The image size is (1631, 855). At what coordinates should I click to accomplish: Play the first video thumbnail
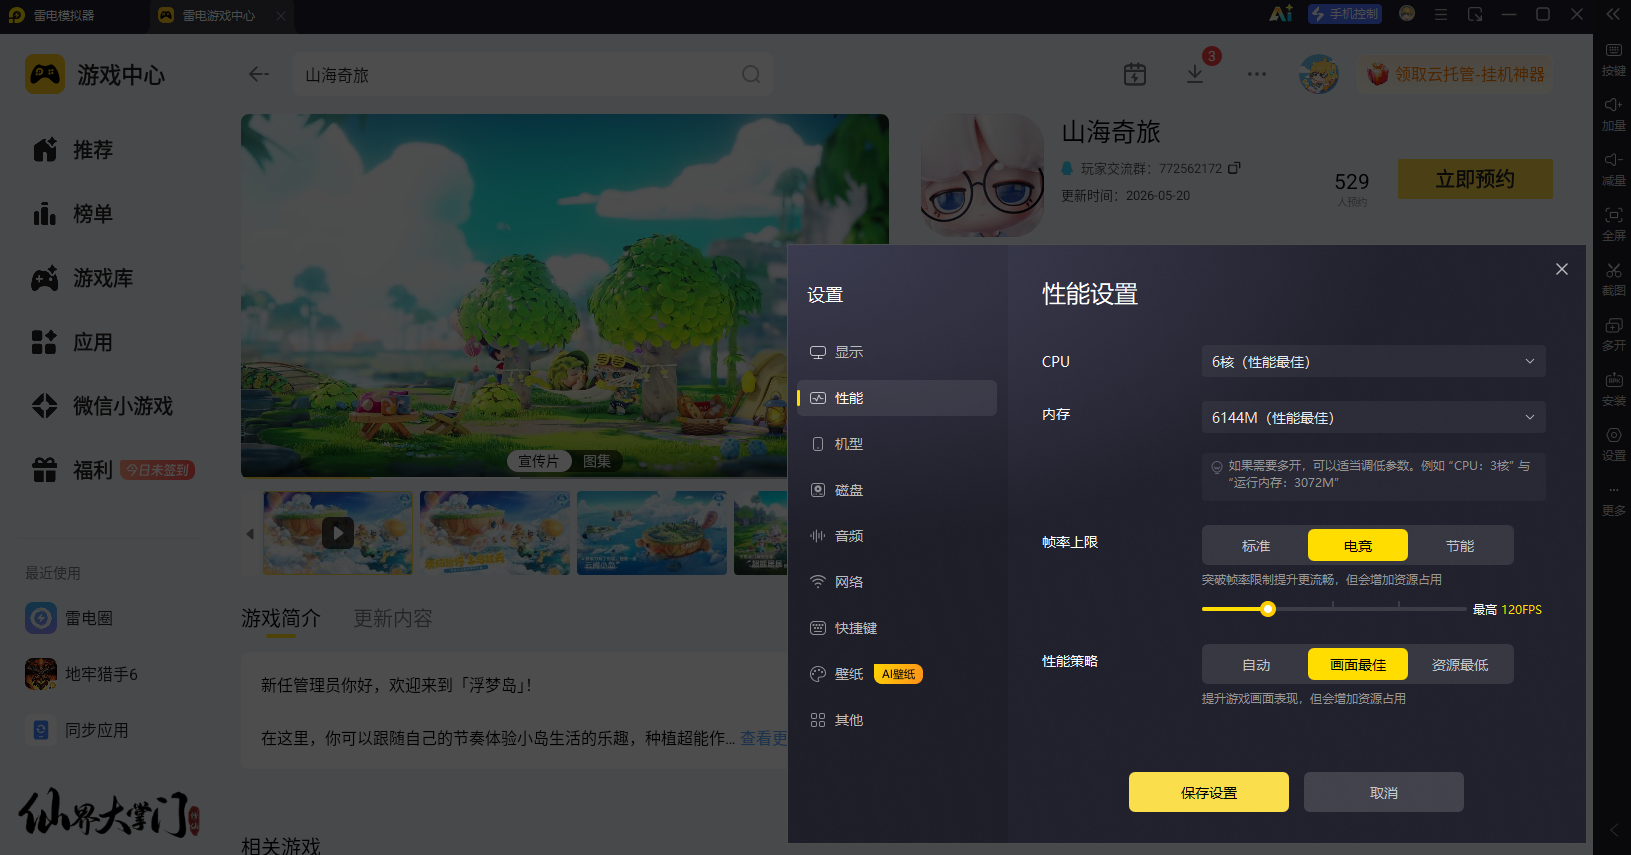[338, 533]
